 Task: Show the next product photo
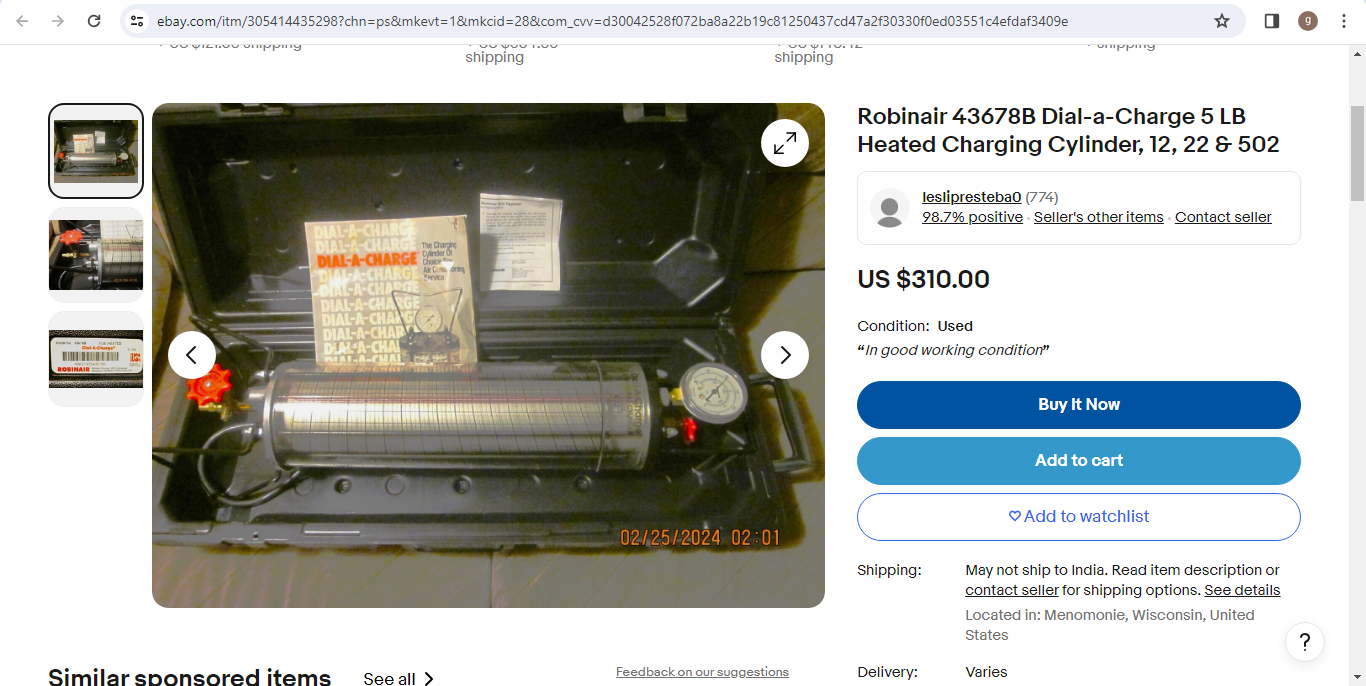click(x=785, y=355)
